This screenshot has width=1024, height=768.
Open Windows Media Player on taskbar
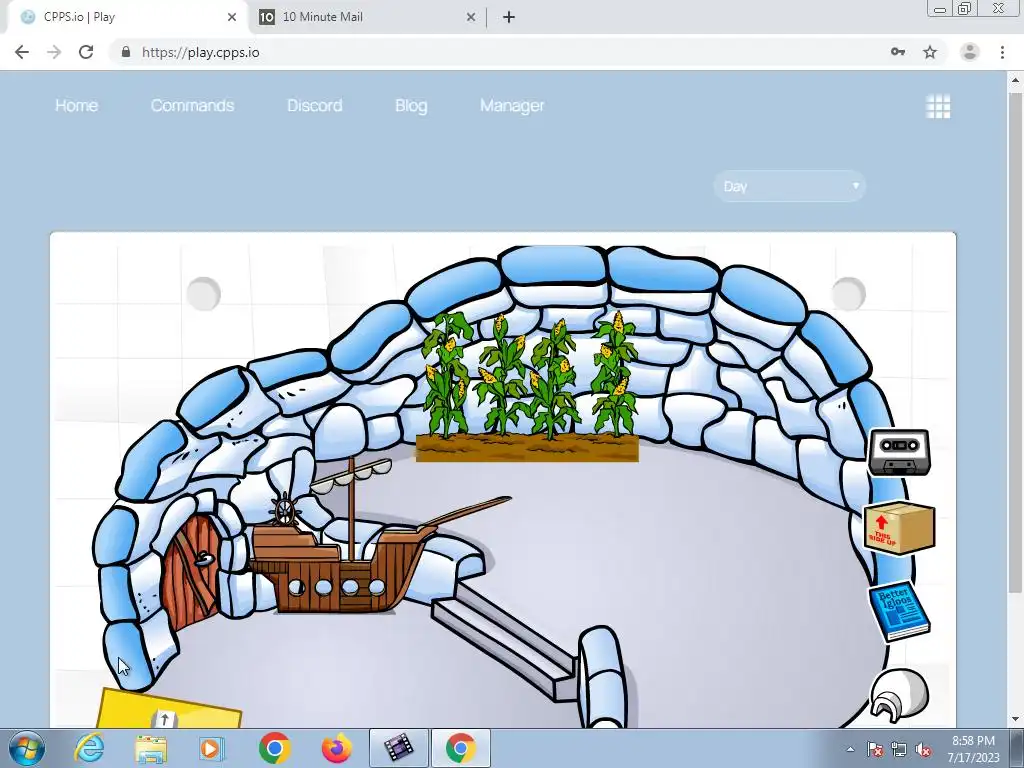pos(212,748)
